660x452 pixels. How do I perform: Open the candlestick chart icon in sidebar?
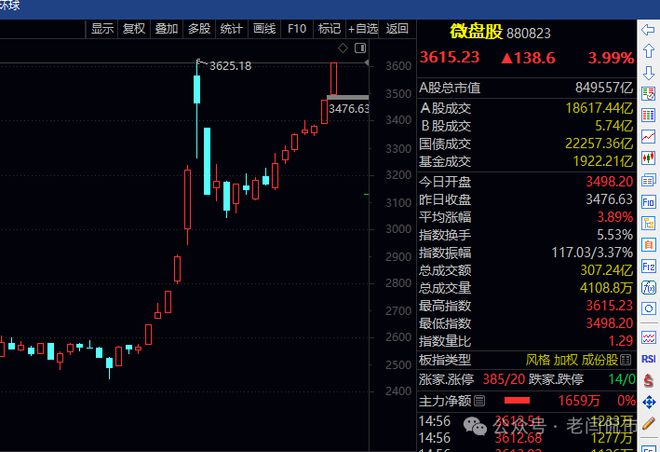point(649,157)
